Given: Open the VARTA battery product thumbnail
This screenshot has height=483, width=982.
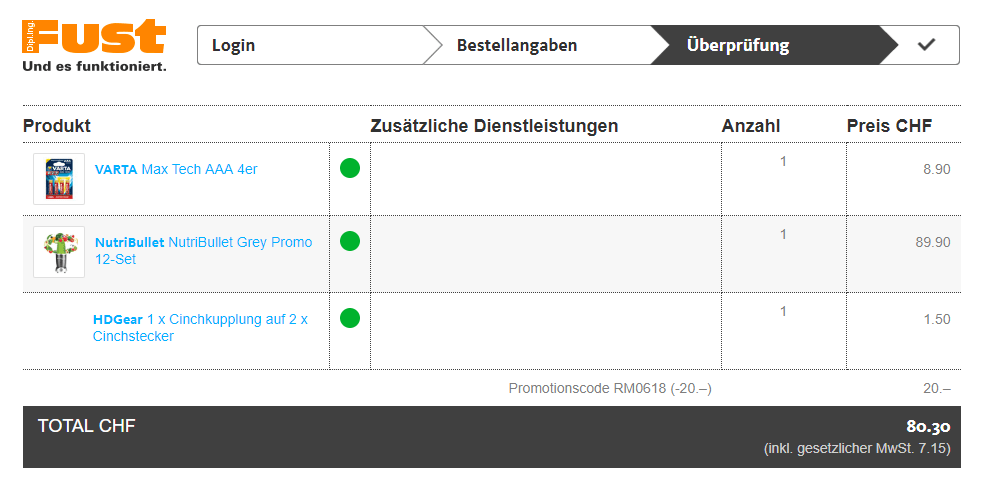Looking at the screenshot, I should [x=59, y=179].
